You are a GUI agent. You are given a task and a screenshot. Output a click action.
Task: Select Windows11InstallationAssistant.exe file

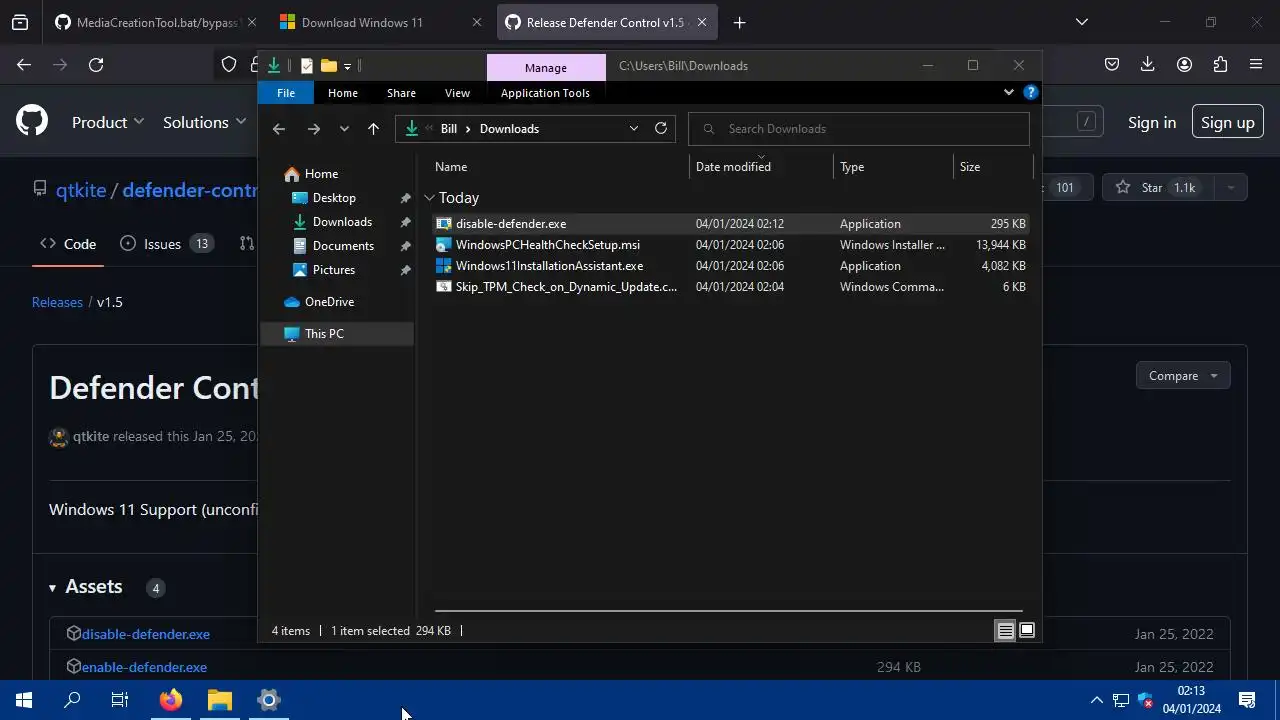pyautogui.click(x=731, y=266)
